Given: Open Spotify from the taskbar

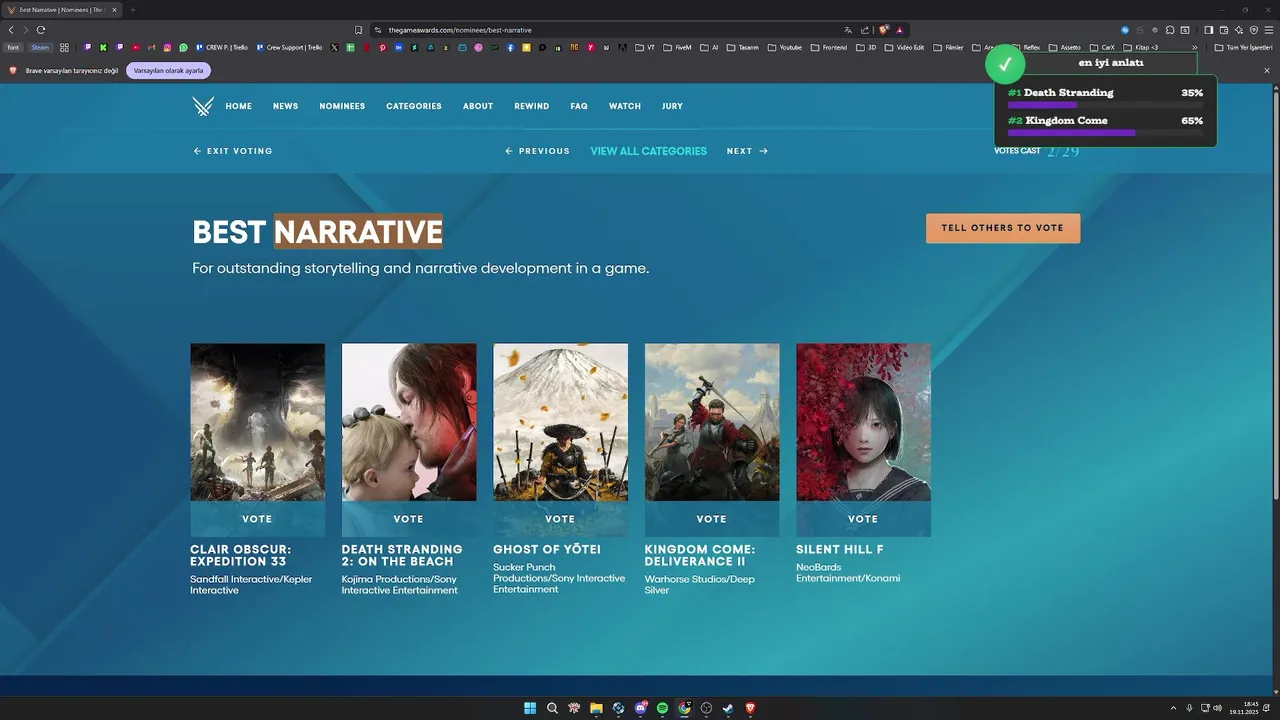Looking at the screenshot, I should (x=662, y=708).
